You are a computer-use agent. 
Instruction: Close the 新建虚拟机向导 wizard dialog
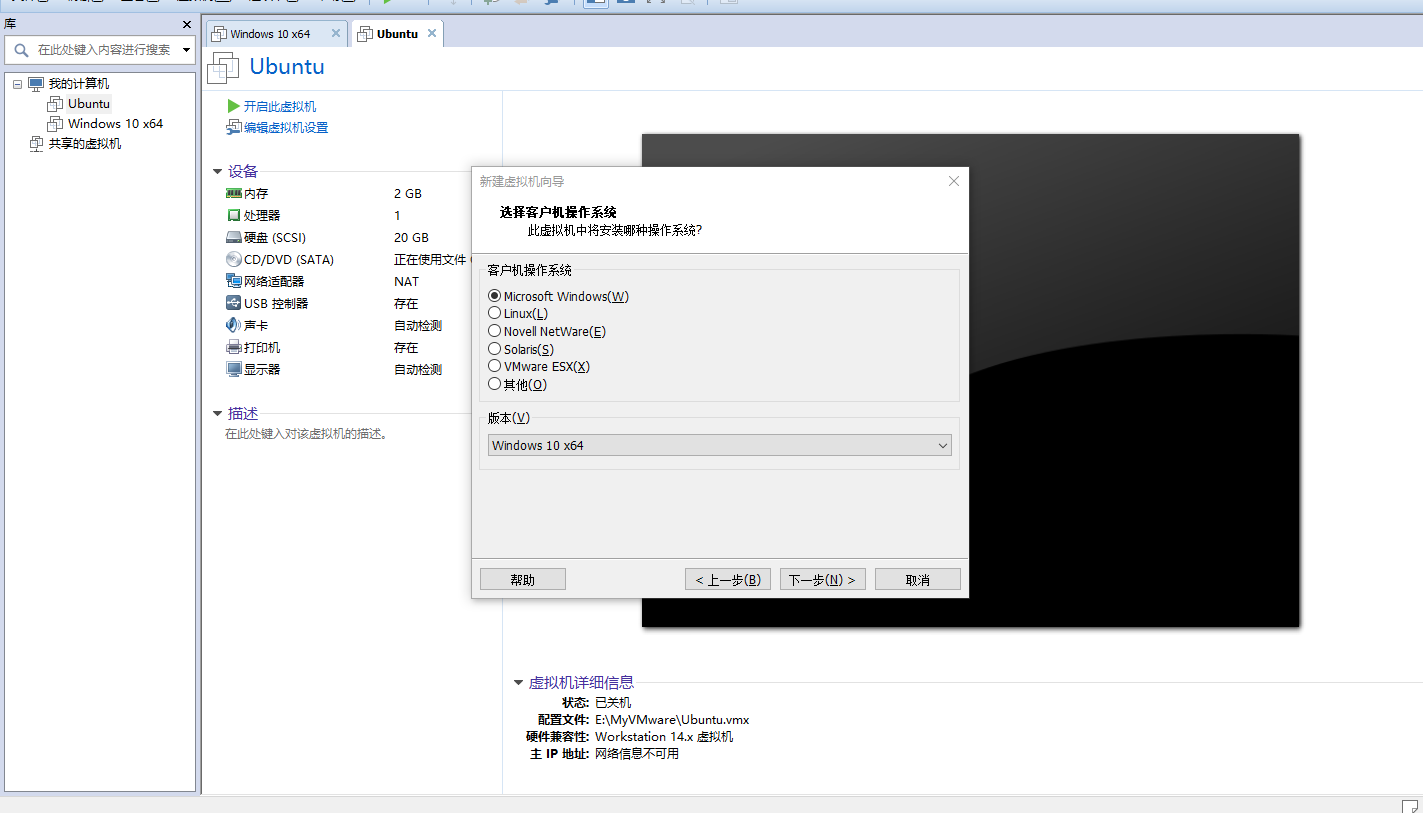point(953,181)
